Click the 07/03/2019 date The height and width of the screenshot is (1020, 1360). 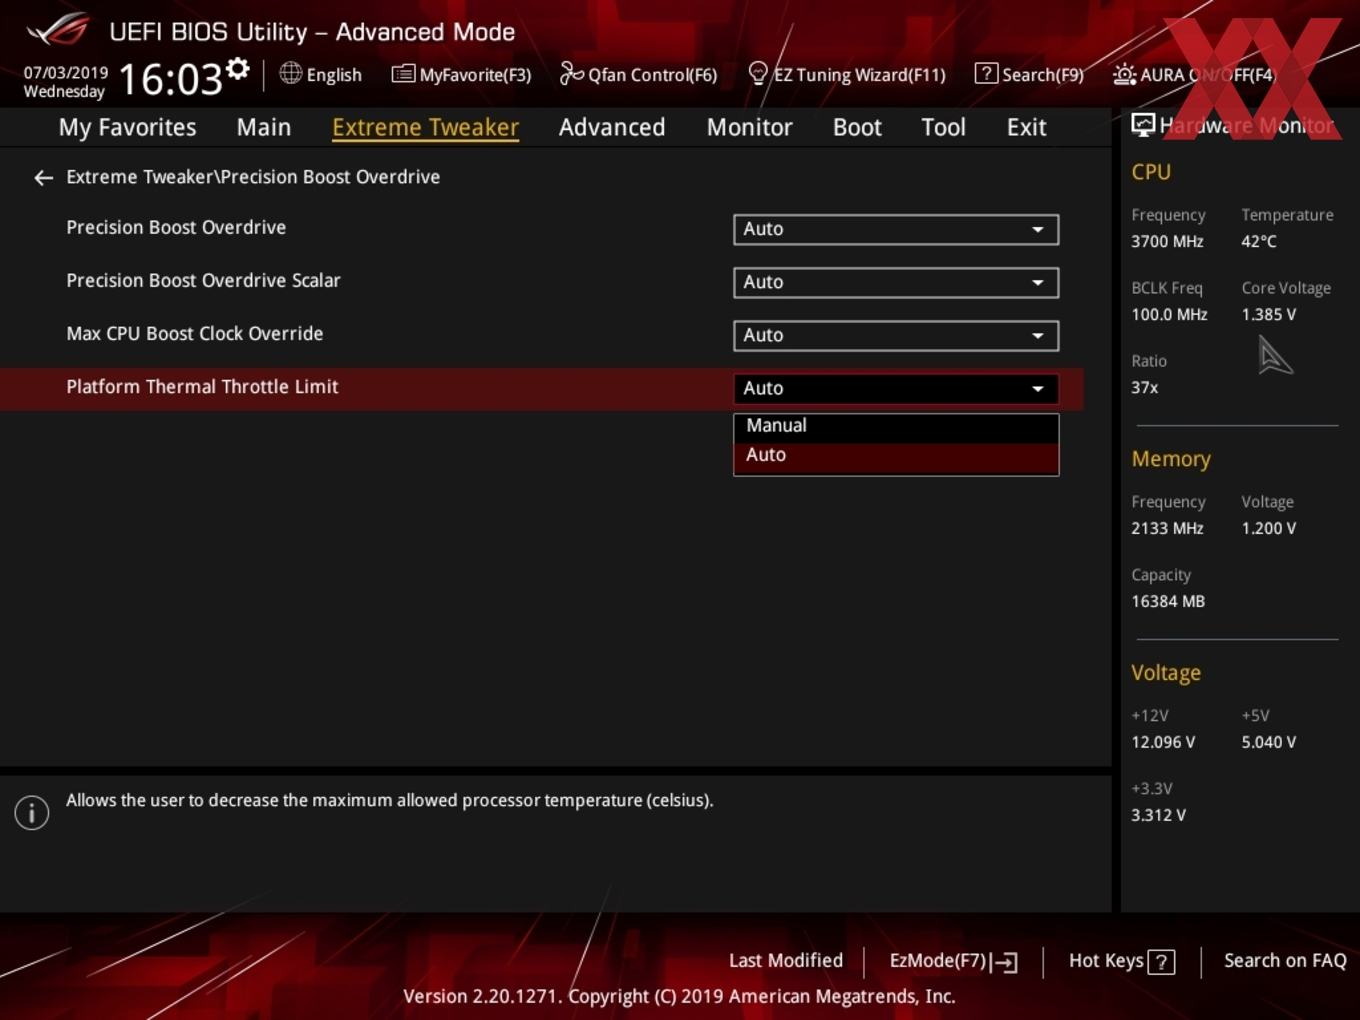point(66,73)
